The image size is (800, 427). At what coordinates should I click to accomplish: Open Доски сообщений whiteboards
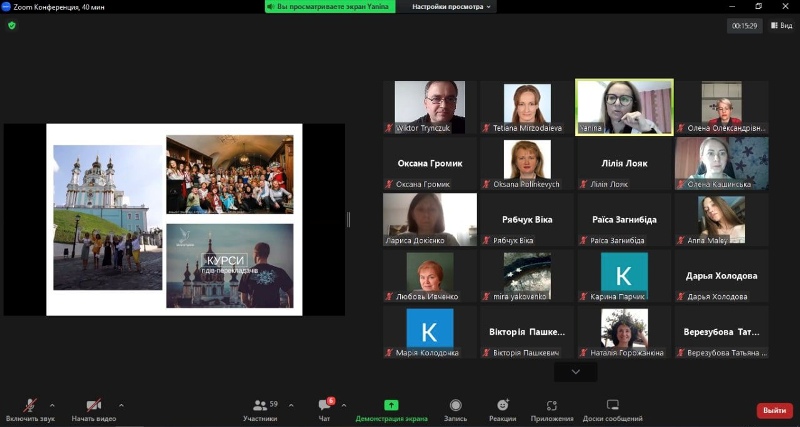pos(613,410)
